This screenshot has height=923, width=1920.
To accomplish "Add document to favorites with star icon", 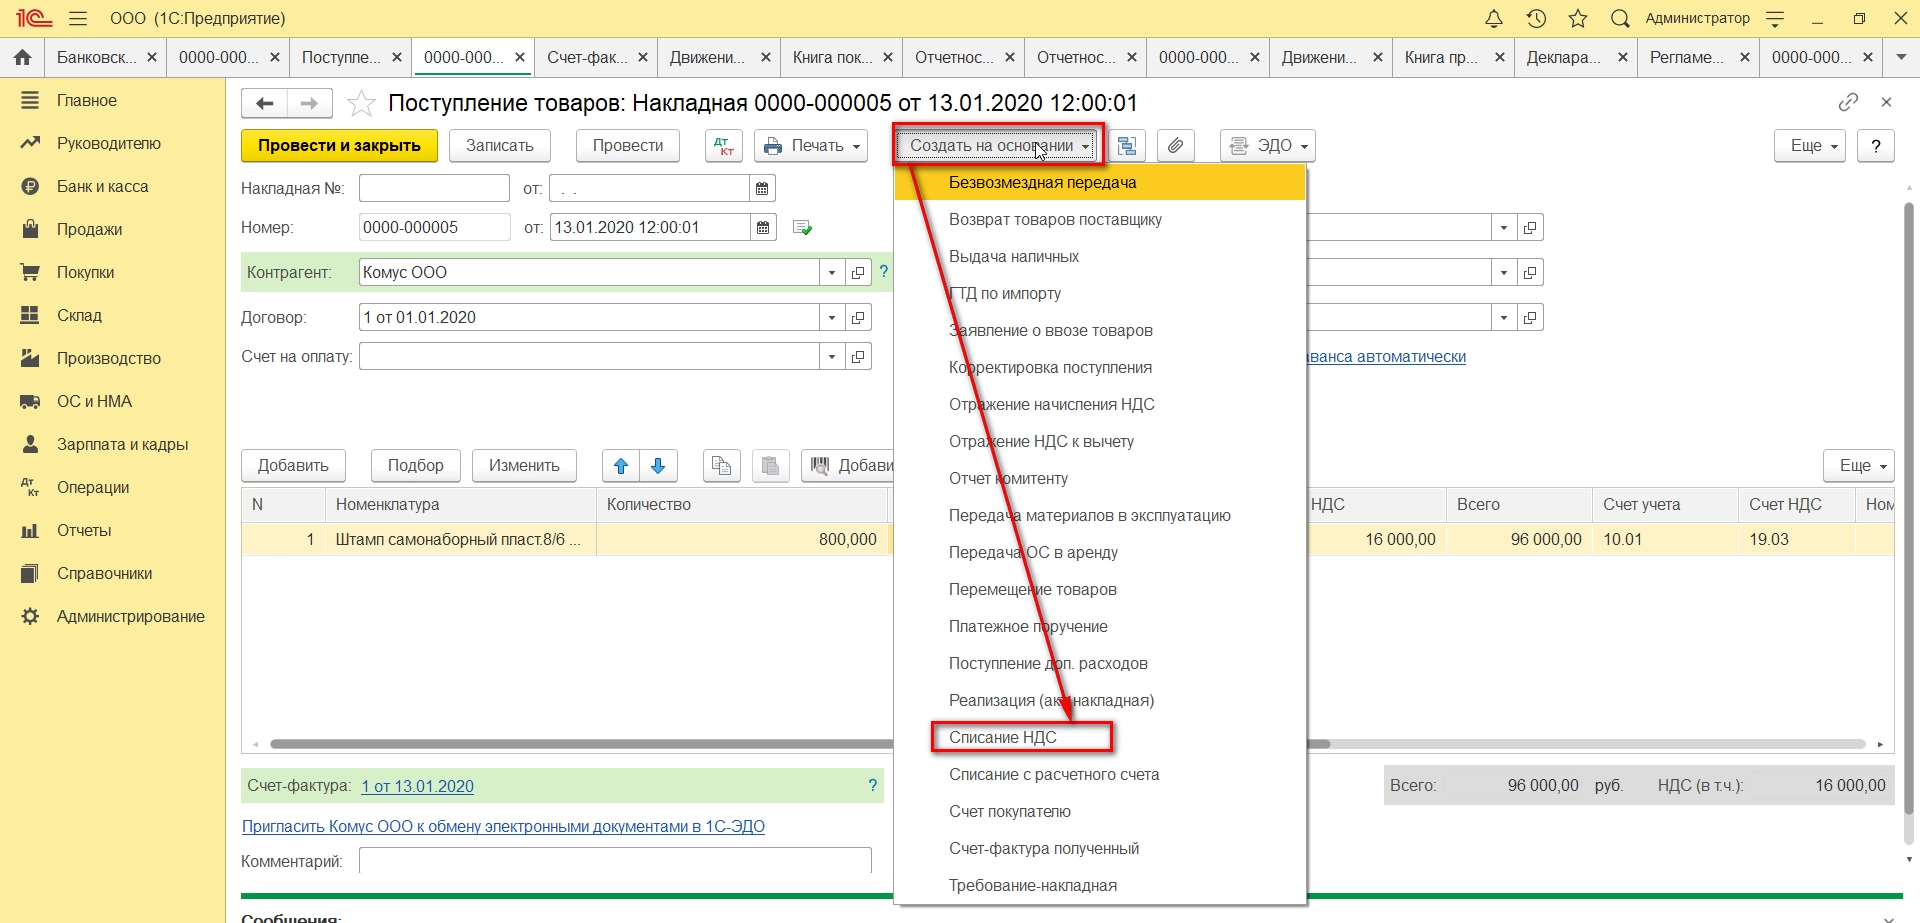I will tap(361, 103).
